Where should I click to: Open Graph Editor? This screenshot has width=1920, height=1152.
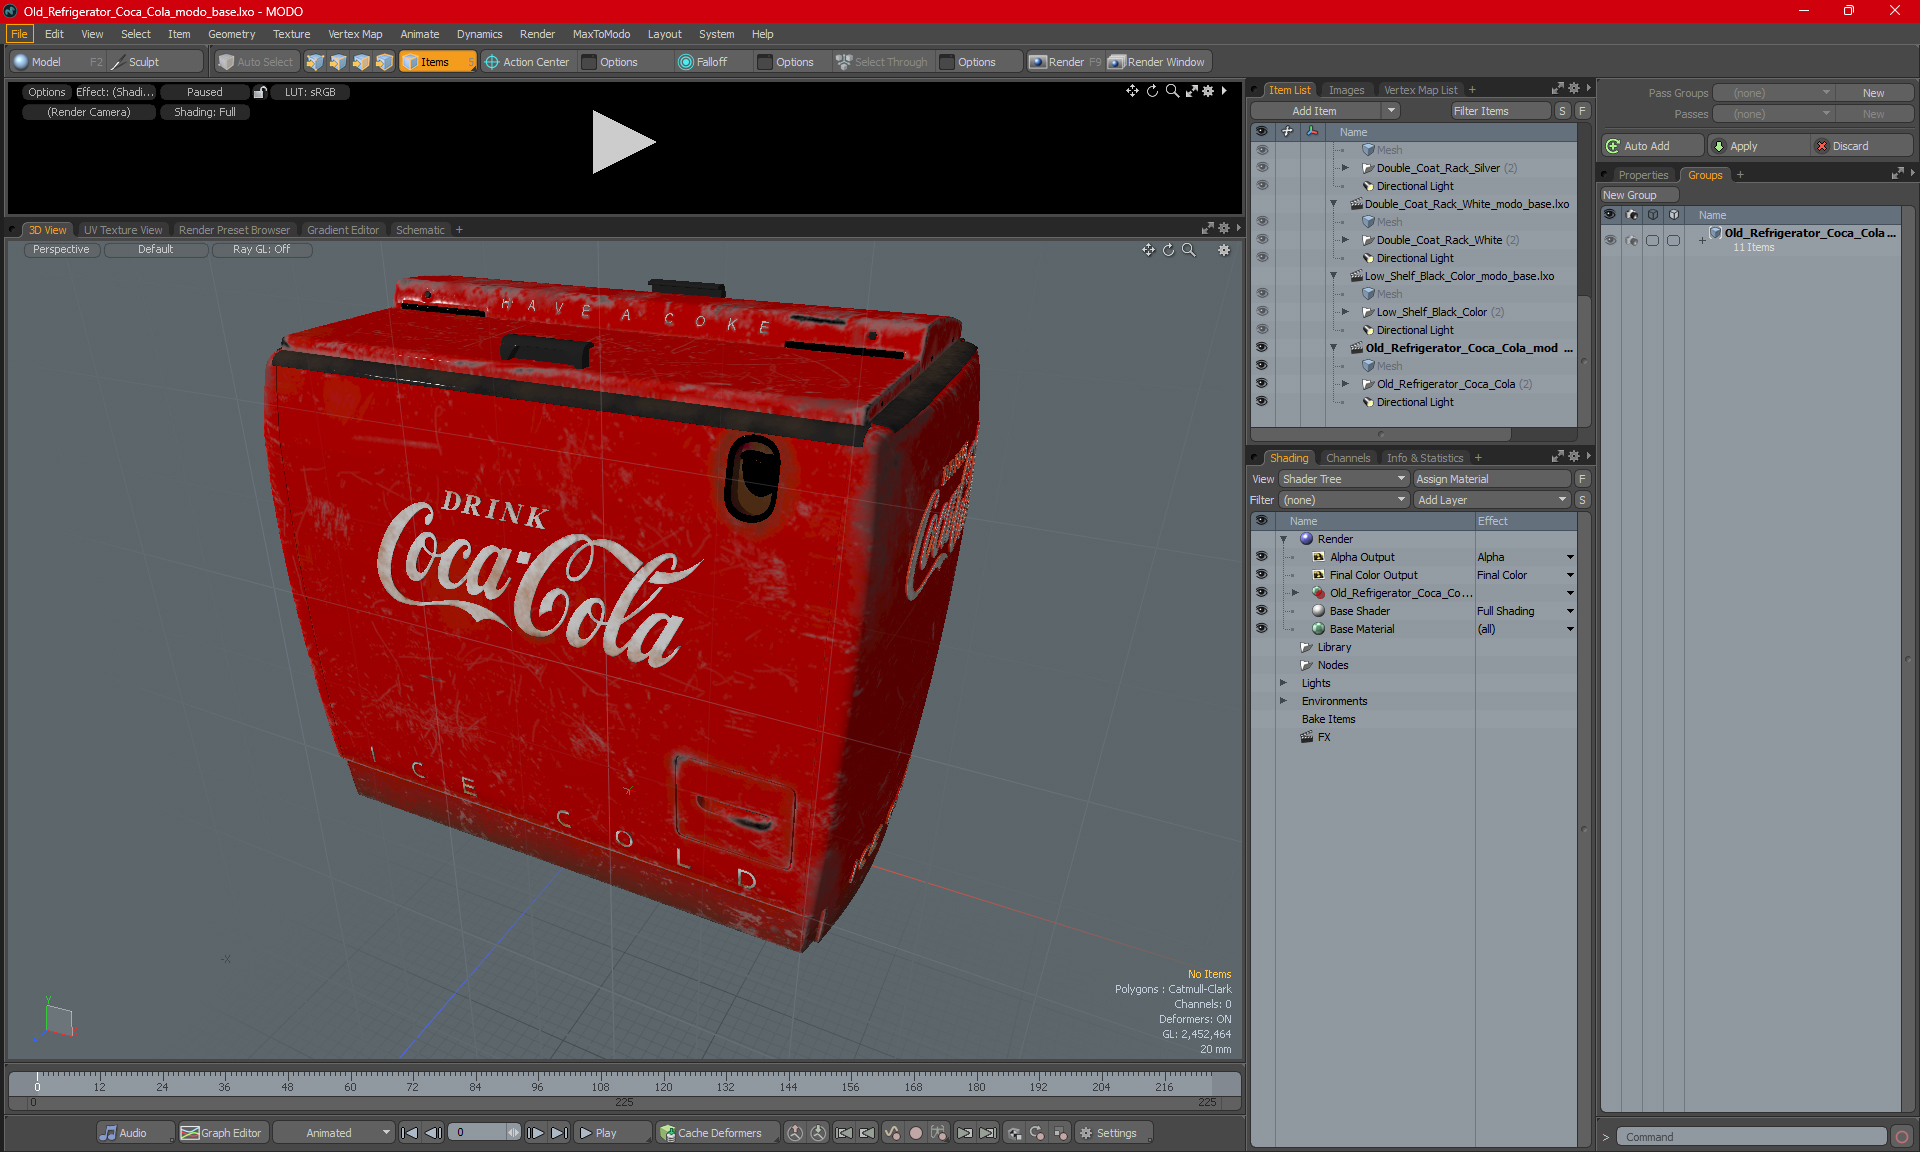(x=221, y=1133)
